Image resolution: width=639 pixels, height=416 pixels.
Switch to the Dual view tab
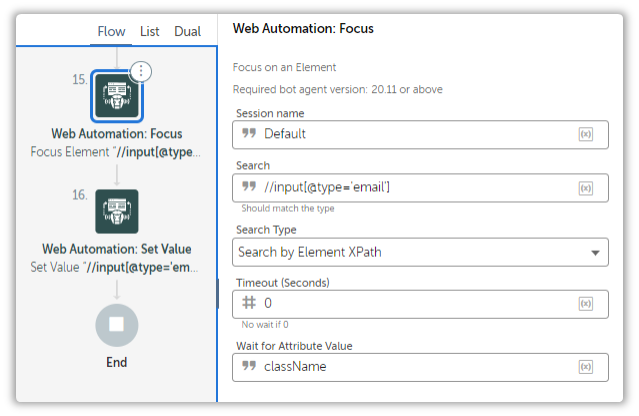tap(187, 31)
